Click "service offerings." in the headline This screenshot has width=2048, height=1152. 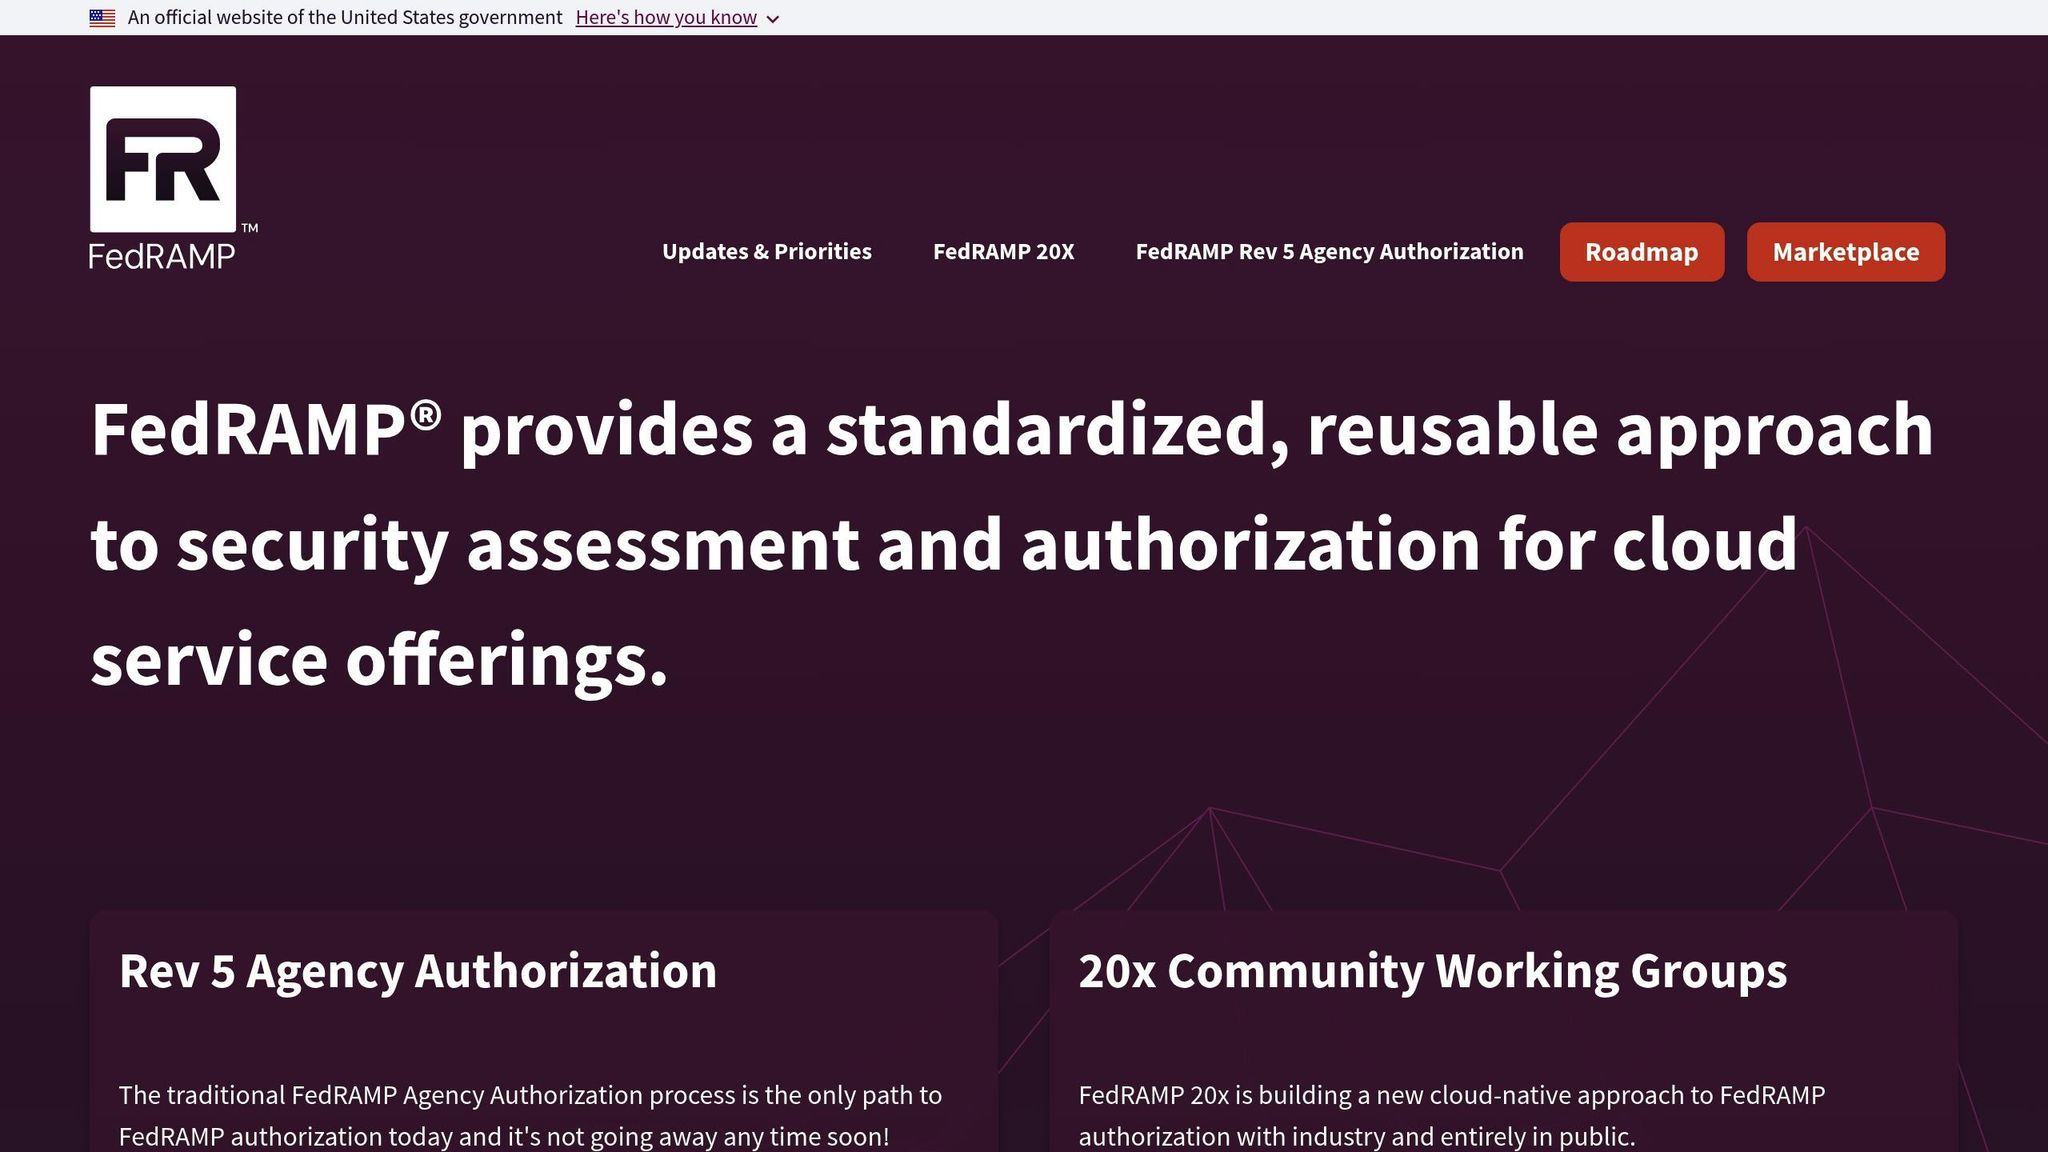[379, 660]
